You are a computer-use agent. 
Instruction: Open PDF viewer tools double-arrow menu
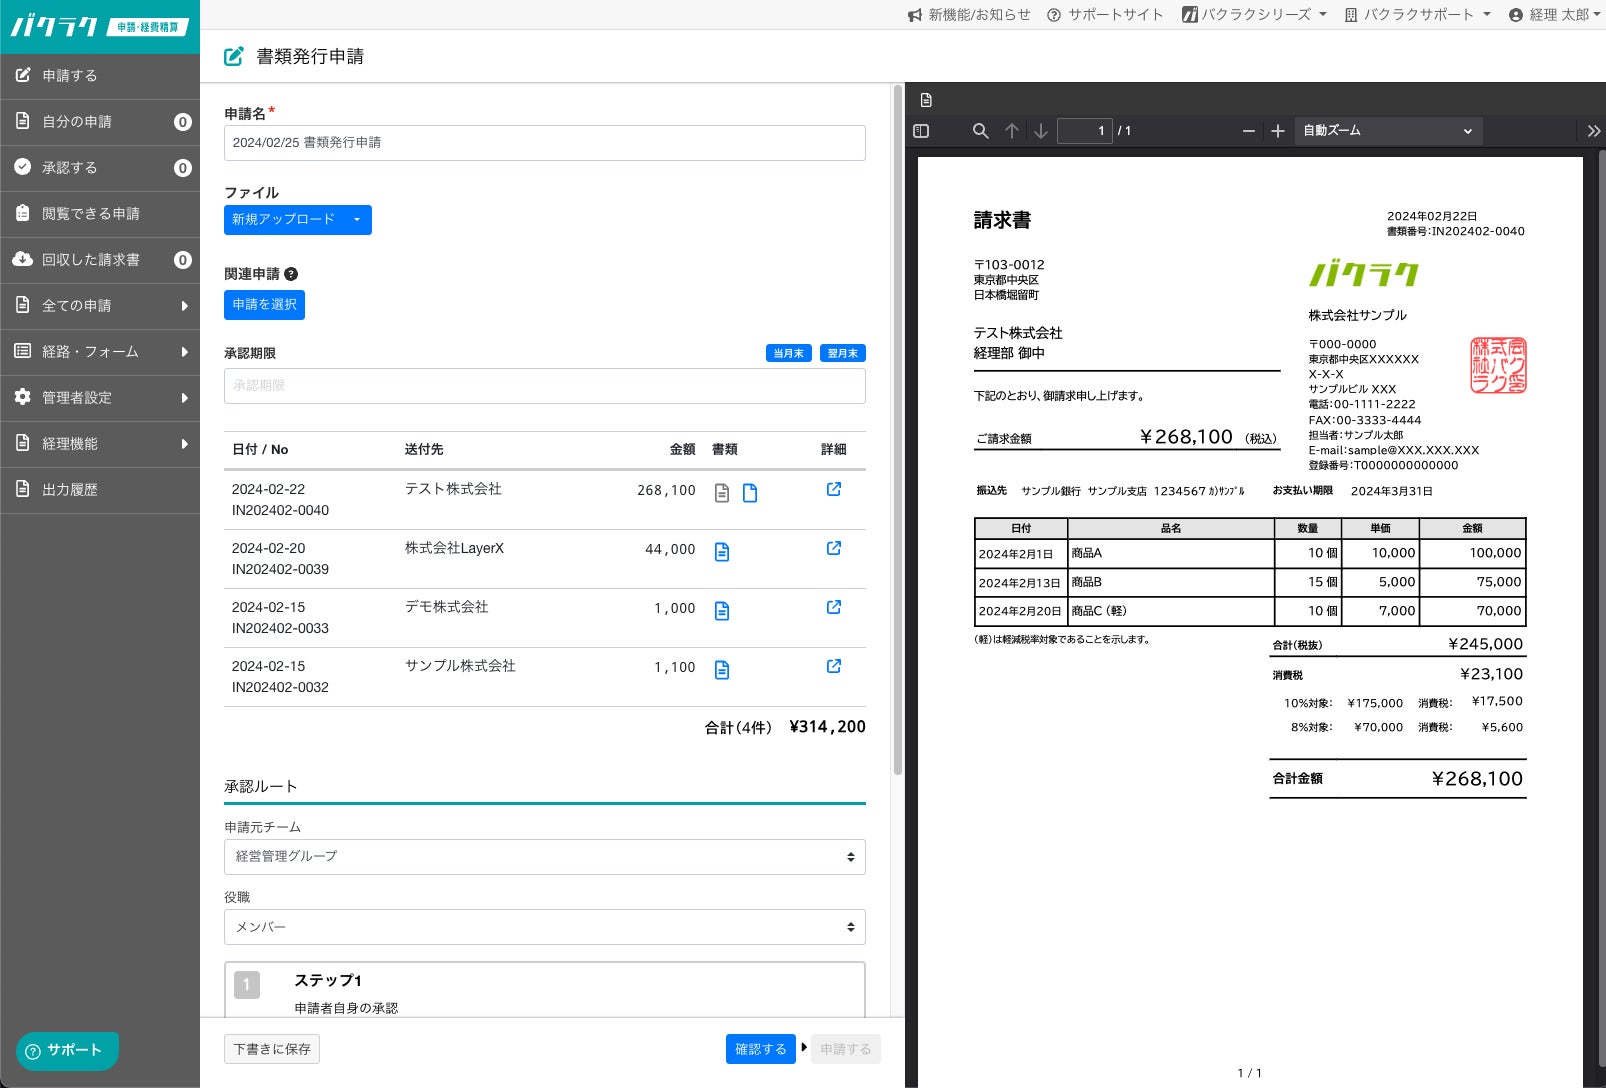click(x=1594, y=131)
